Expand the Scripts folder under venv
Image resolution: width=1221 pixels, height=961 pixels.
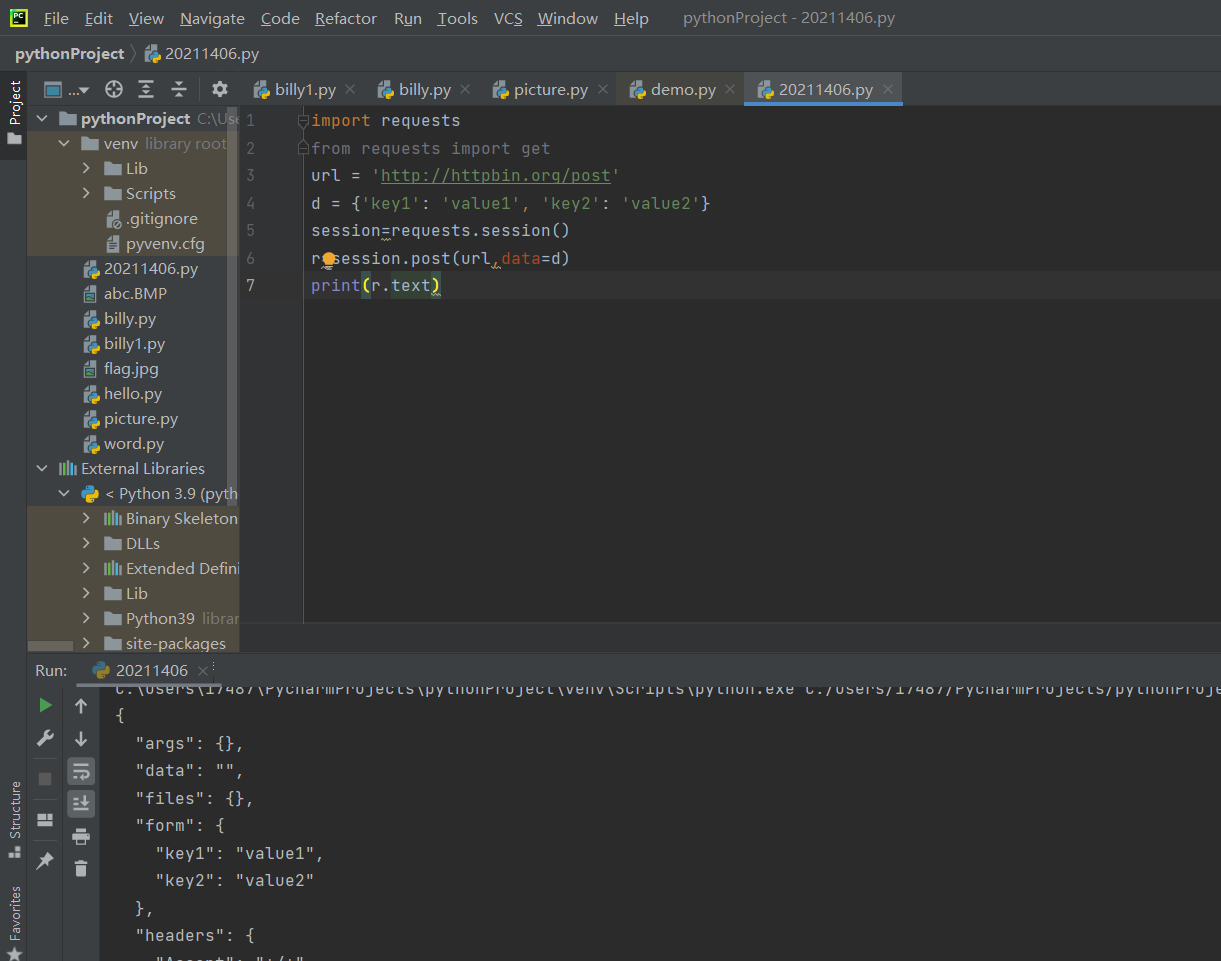[87, 193]
